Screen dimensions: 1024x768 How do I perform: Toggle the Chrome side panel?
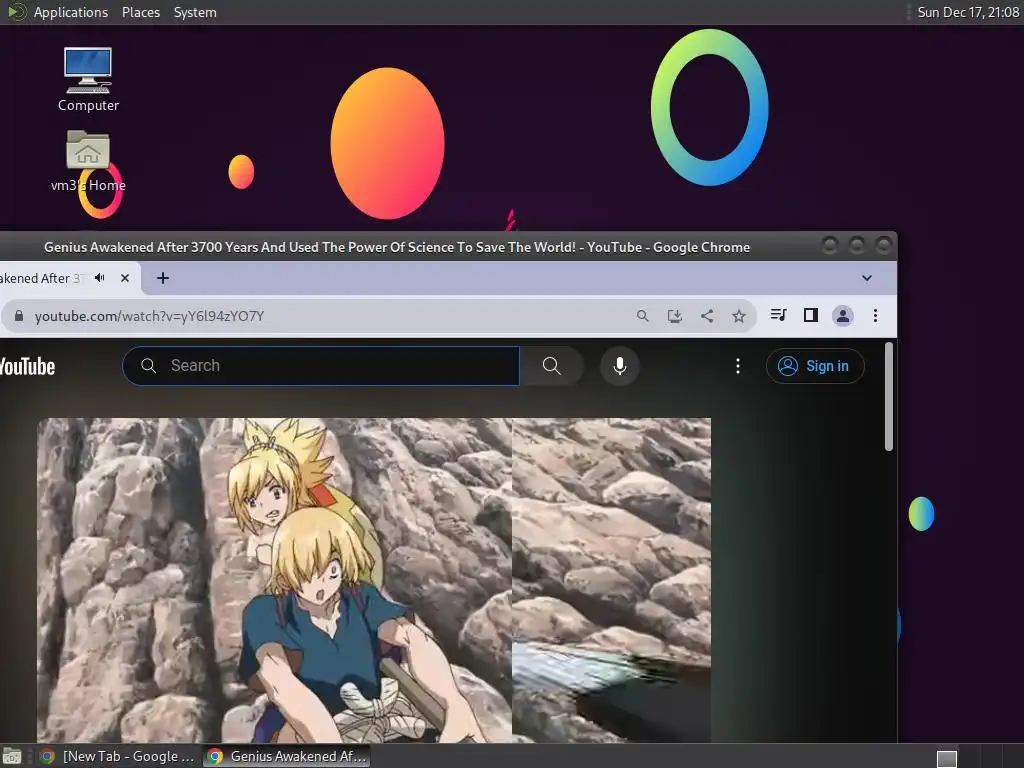click(x=810, y=315)
